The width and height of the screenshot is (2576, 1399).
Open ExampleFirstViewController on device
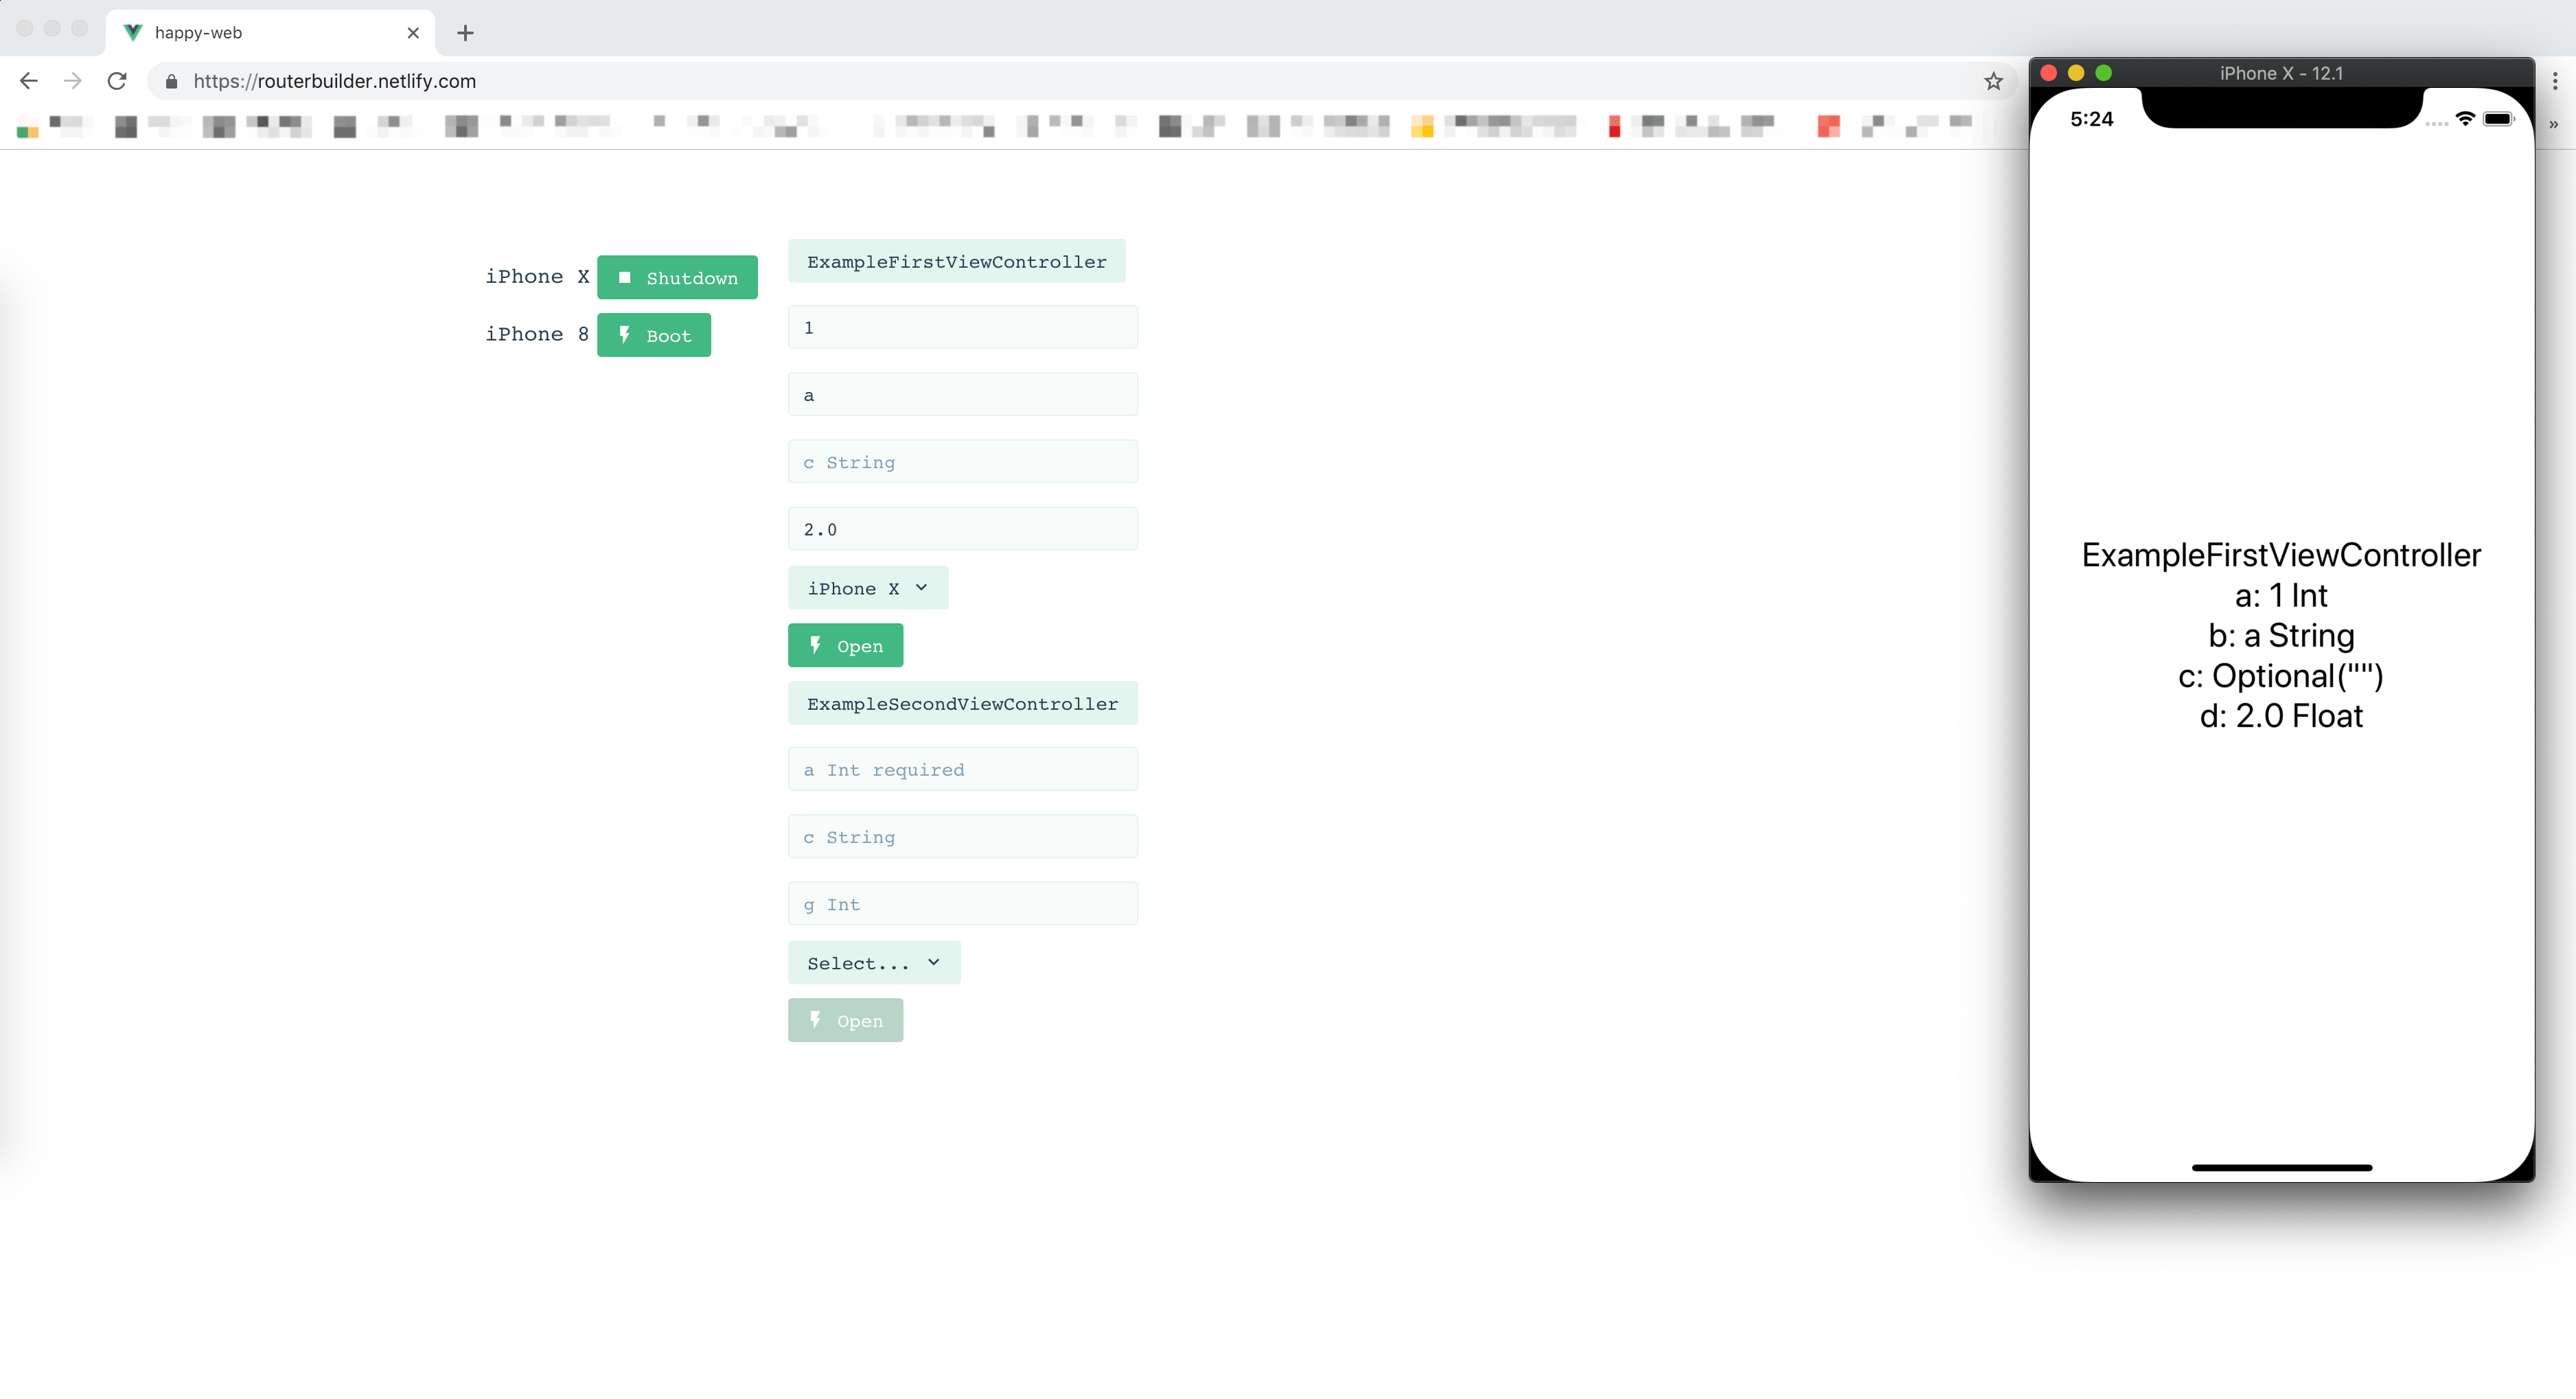[x=845, y=645]
